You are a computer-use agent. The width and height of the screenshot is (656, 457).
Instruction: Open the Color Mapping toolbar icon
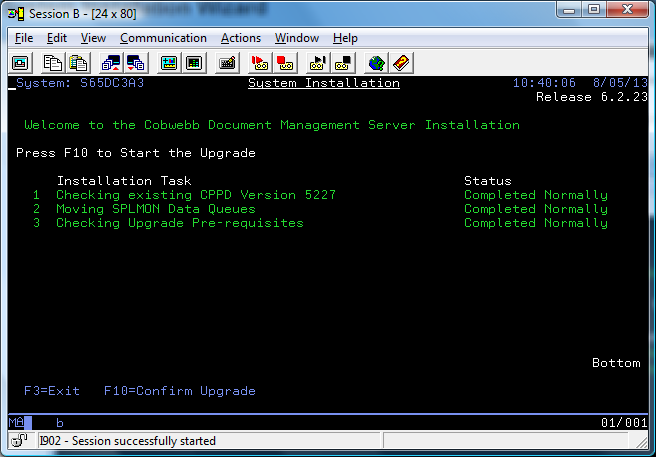pos(194,63)
